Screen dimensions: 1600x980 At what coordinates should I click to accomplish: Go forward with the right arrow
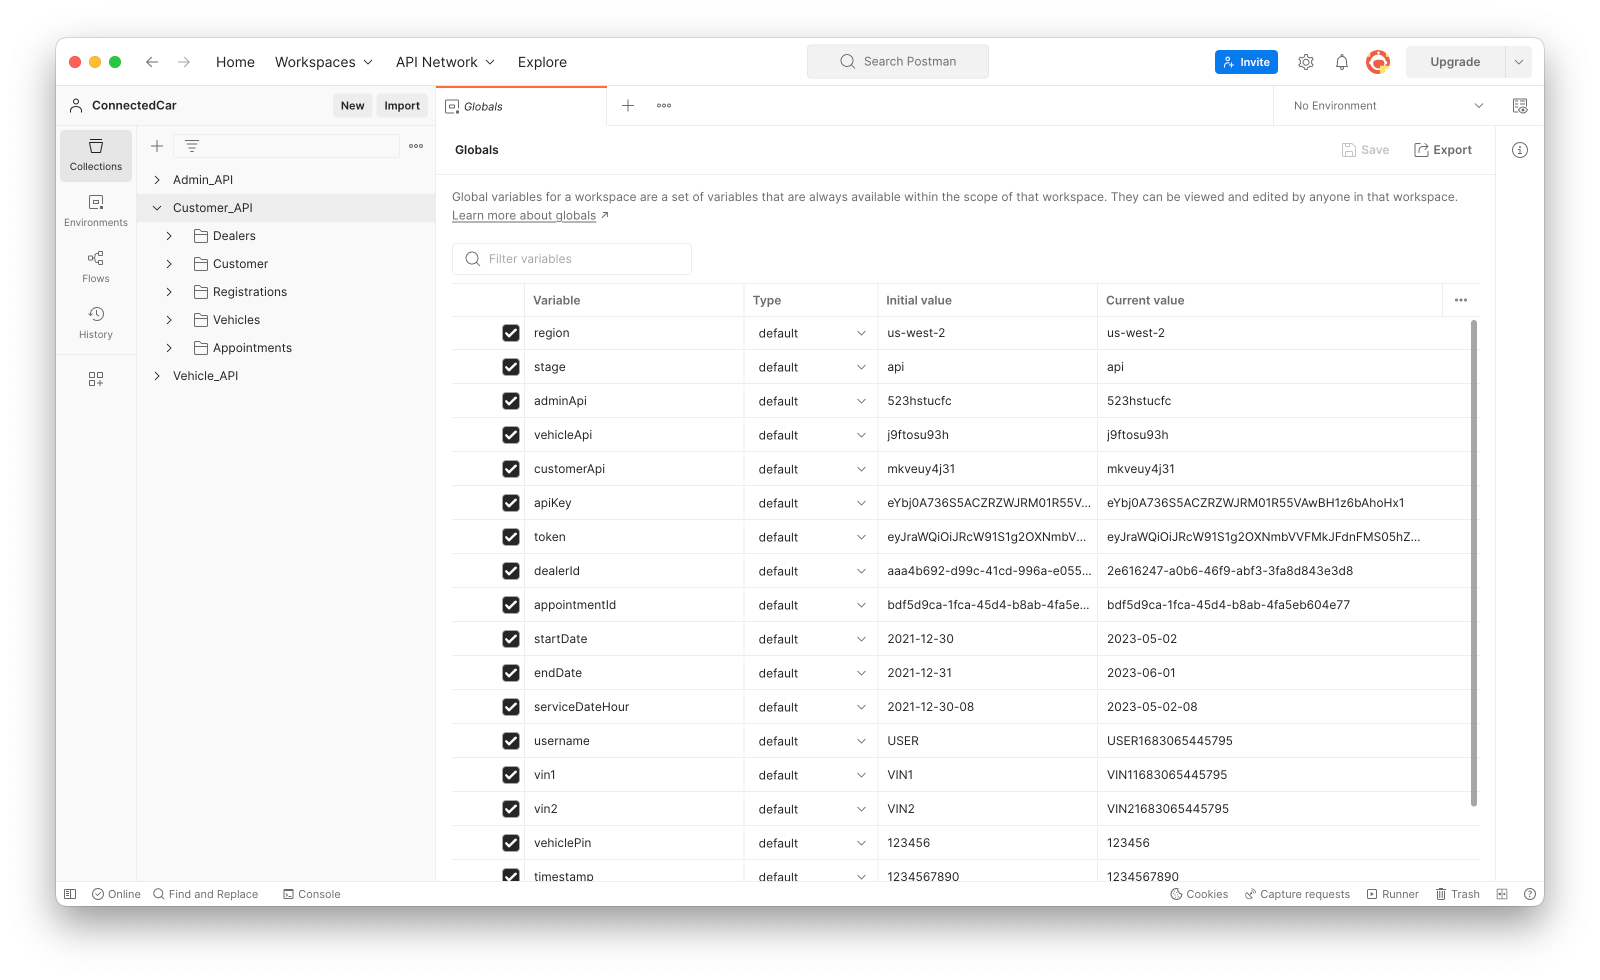click(184, 62)
